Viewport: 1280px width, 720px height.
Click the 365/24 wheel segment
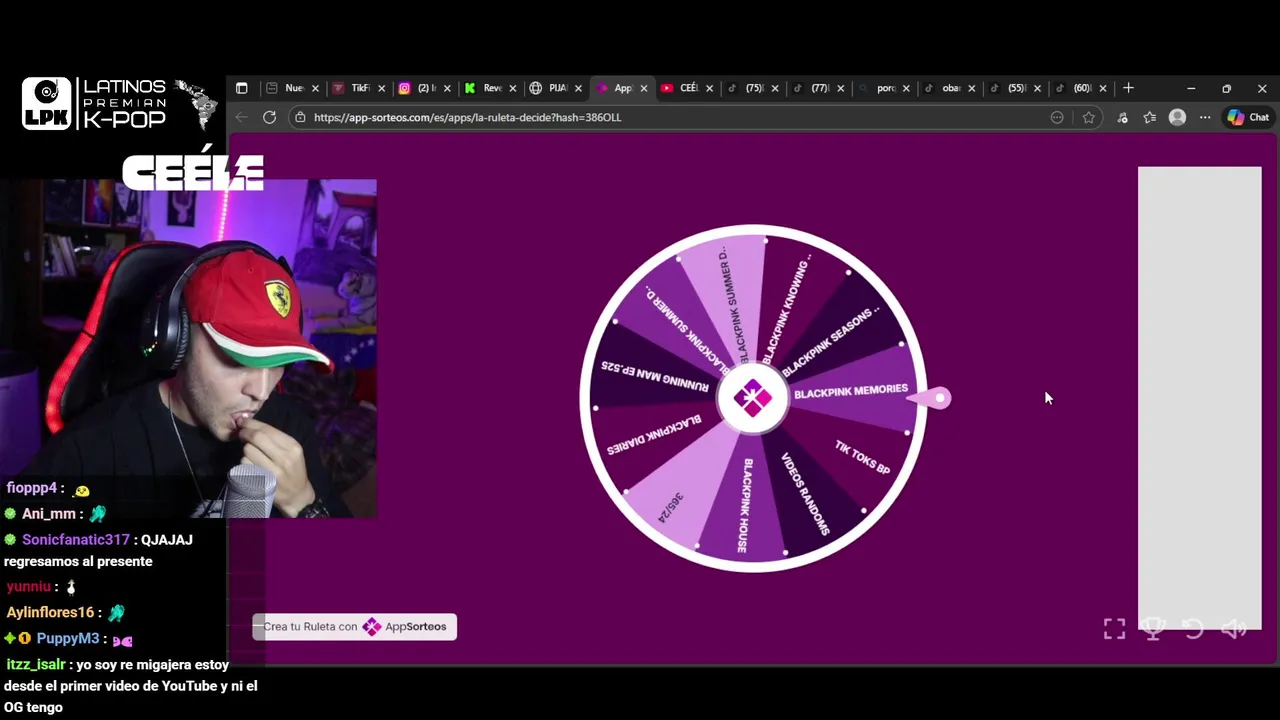click(672, 507)
